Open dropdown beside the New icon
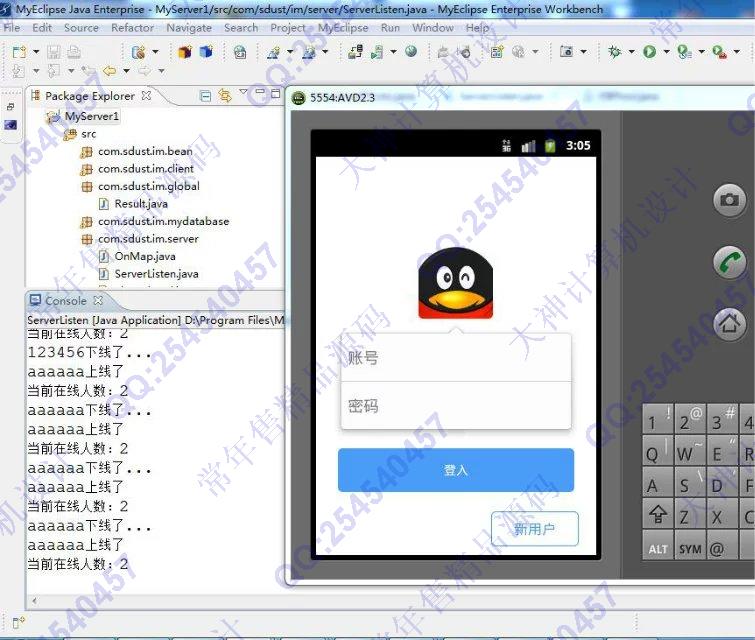 tap(36, 52)
